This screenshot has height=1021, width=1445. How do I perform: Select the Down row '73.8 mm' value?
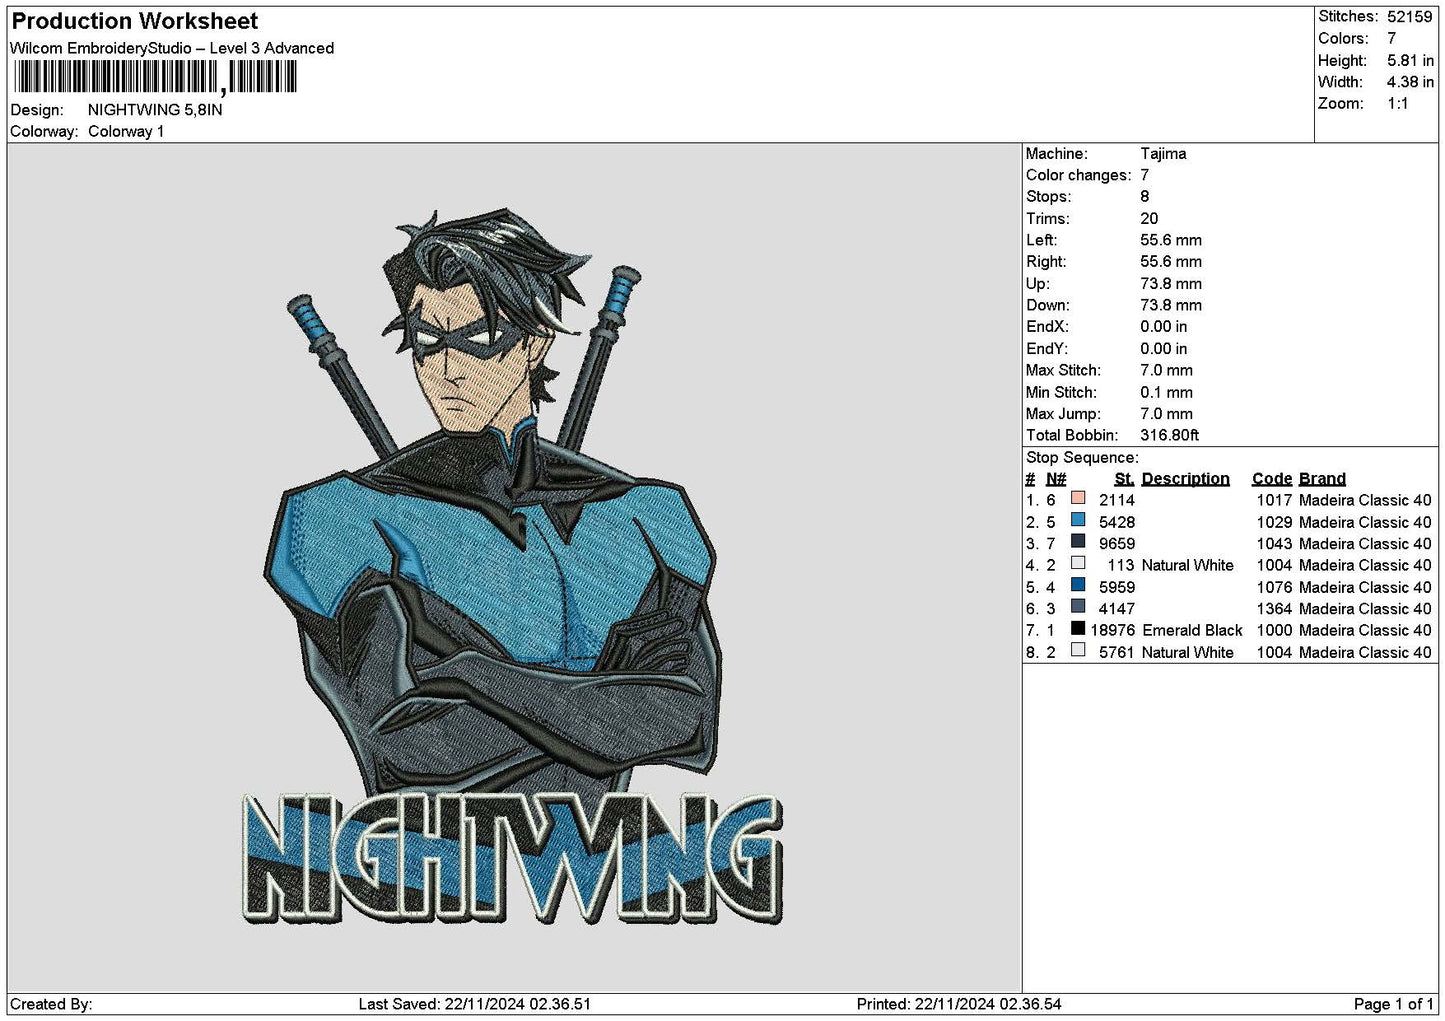1171,306
